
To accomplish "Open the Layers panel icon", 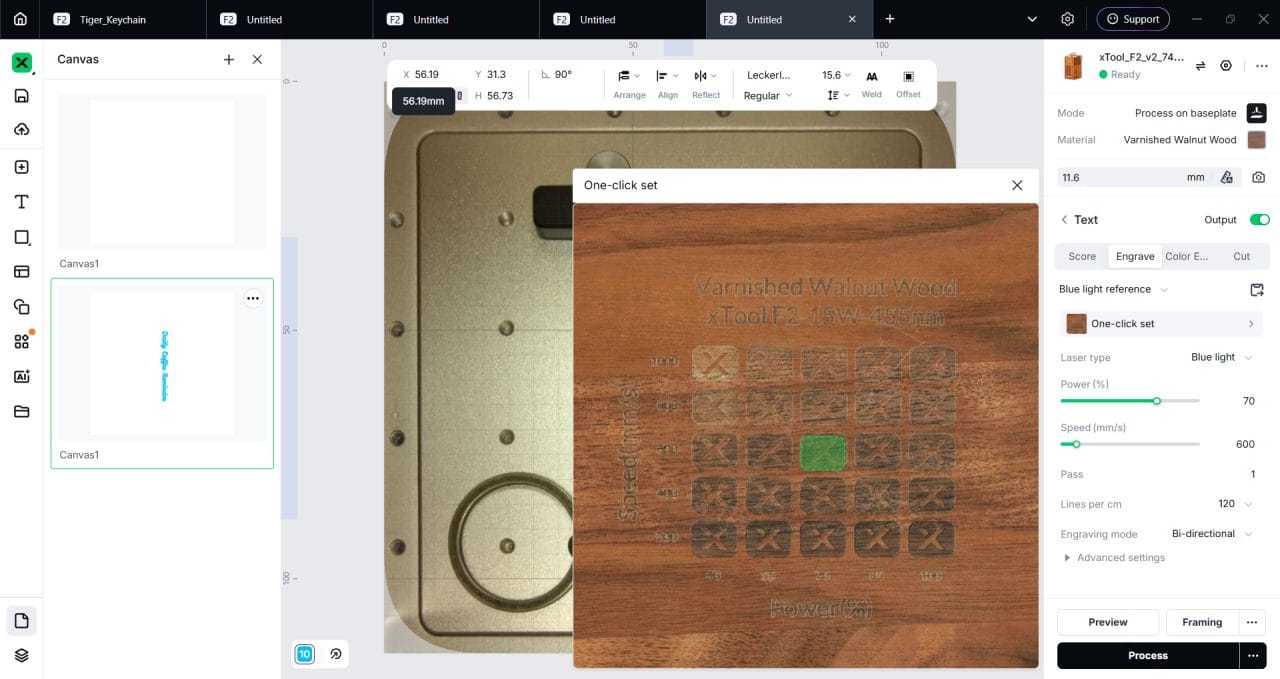I will 21,655.
